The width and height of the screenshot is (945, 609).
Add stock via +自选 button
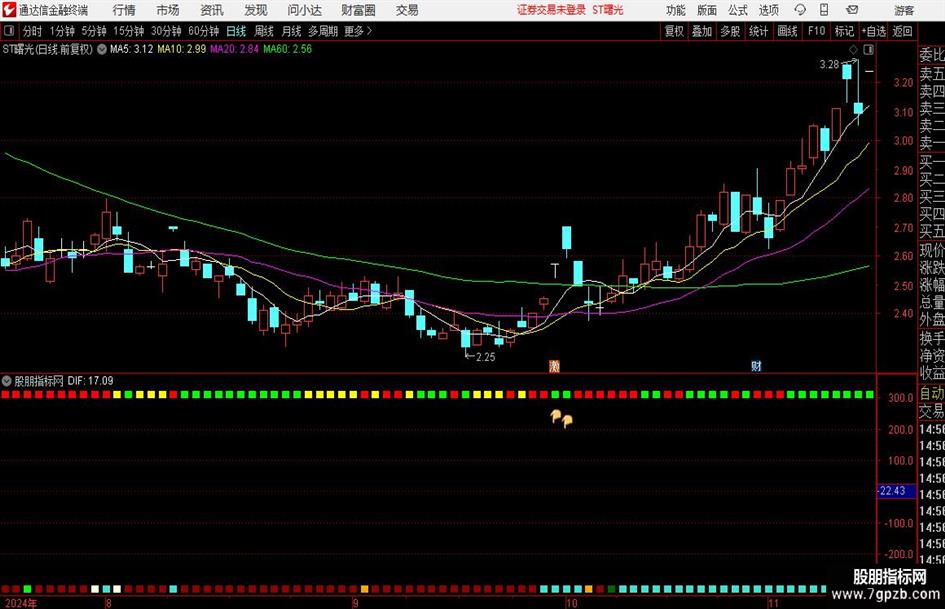pyautogui.click(x=873, y=31)
